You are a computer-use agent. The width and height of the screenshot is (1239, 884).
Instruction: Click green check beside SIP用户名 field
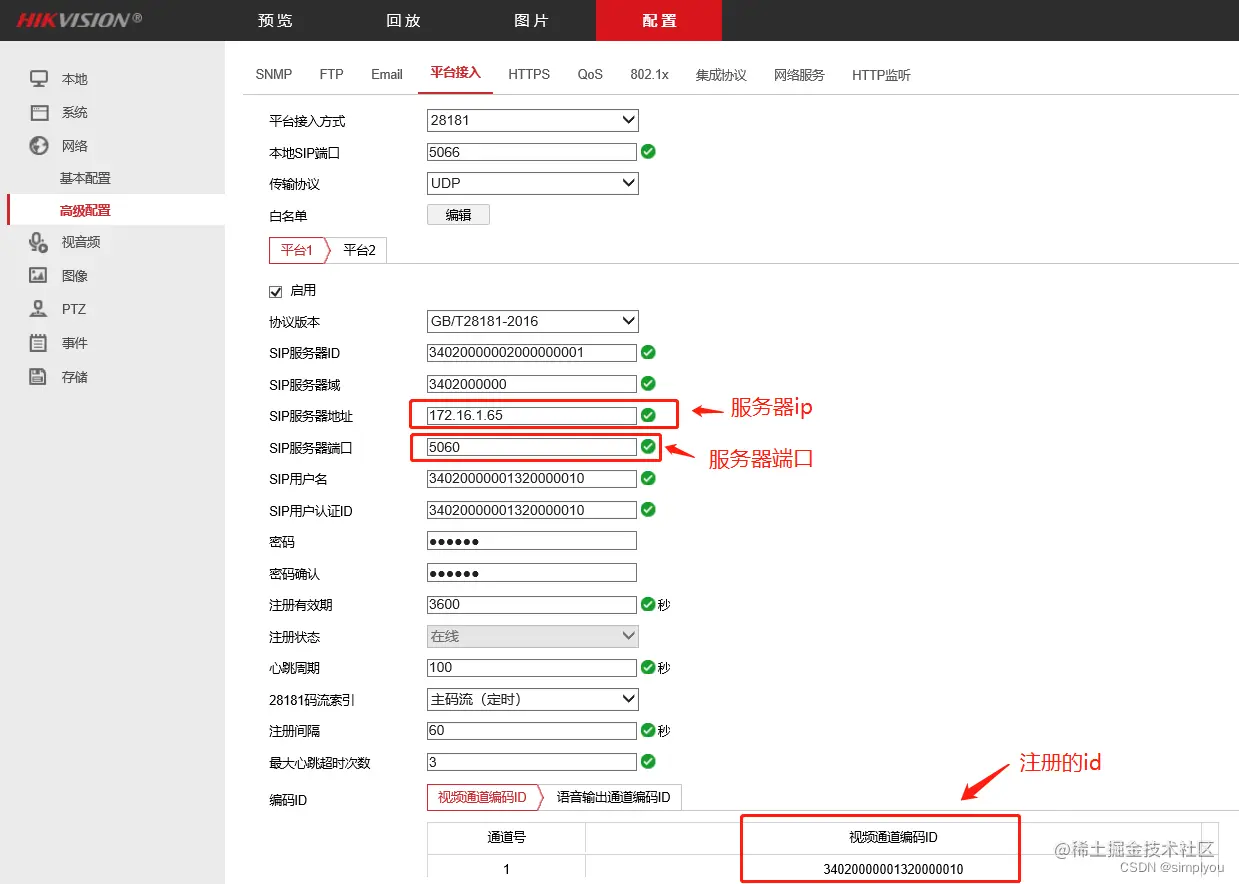pyautogui.click(x=648, y=479)
